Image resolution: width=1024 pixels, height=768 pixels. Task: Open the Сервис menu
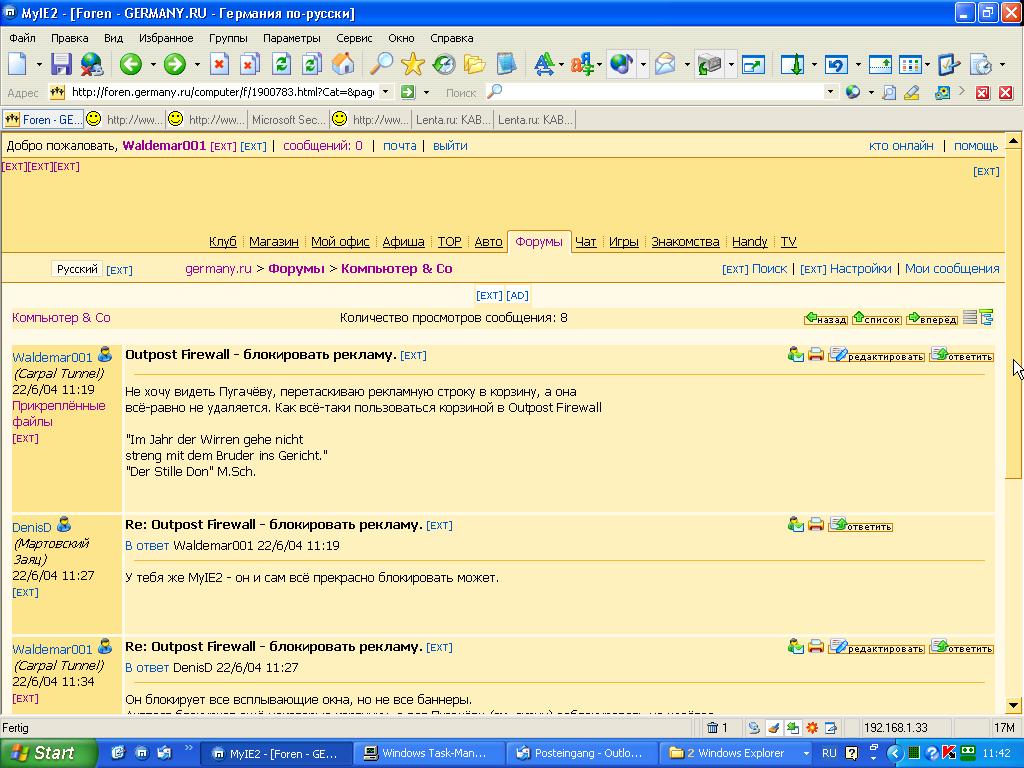[354, 38]
